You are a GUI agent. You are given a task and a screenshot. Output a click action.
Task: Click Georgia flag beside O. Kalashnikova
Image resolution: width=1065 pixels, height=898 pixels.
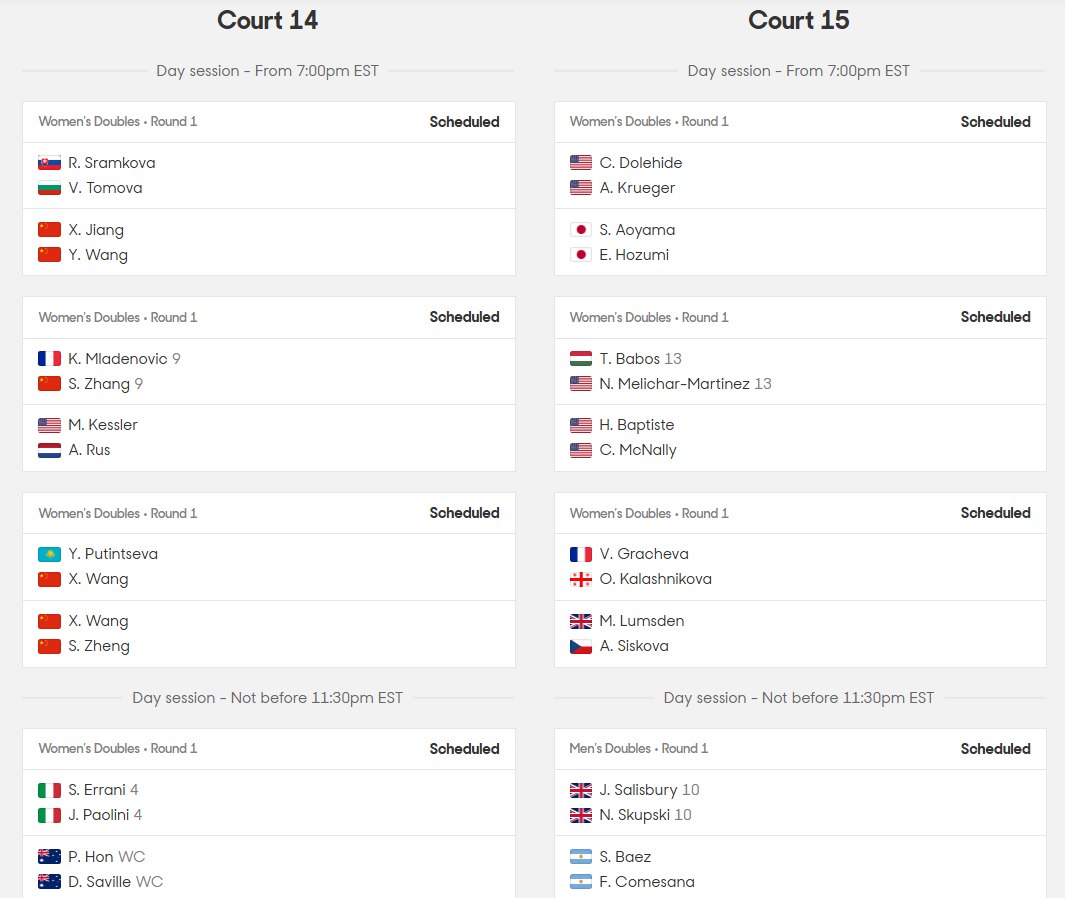click(x=581, y=579)
